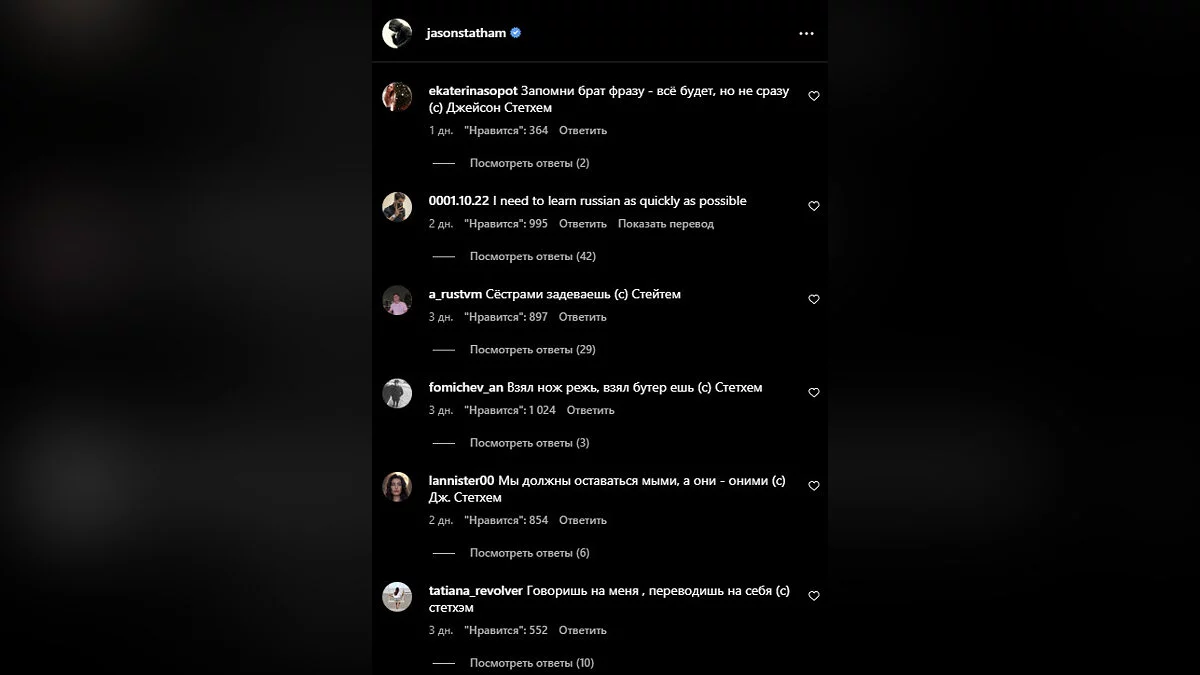
Task: Open tatiana_revolver username link
Action: pos(475,590)
